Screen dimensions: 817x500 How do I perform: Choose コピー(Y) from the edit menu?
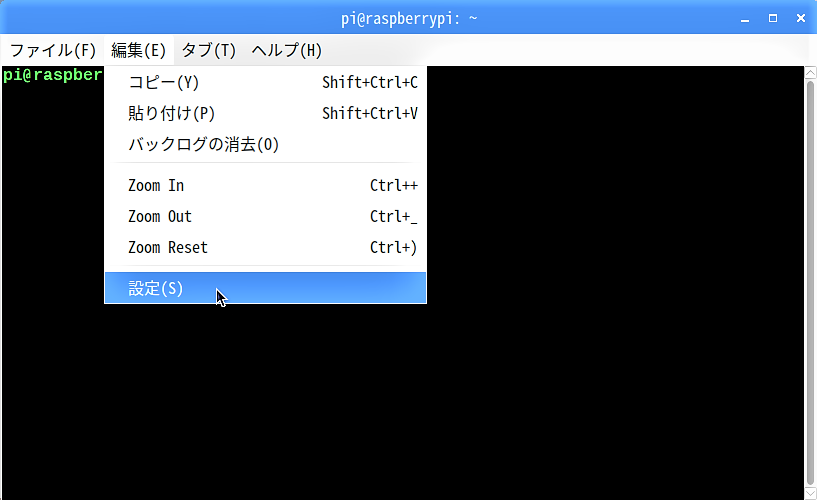[265, 82]
